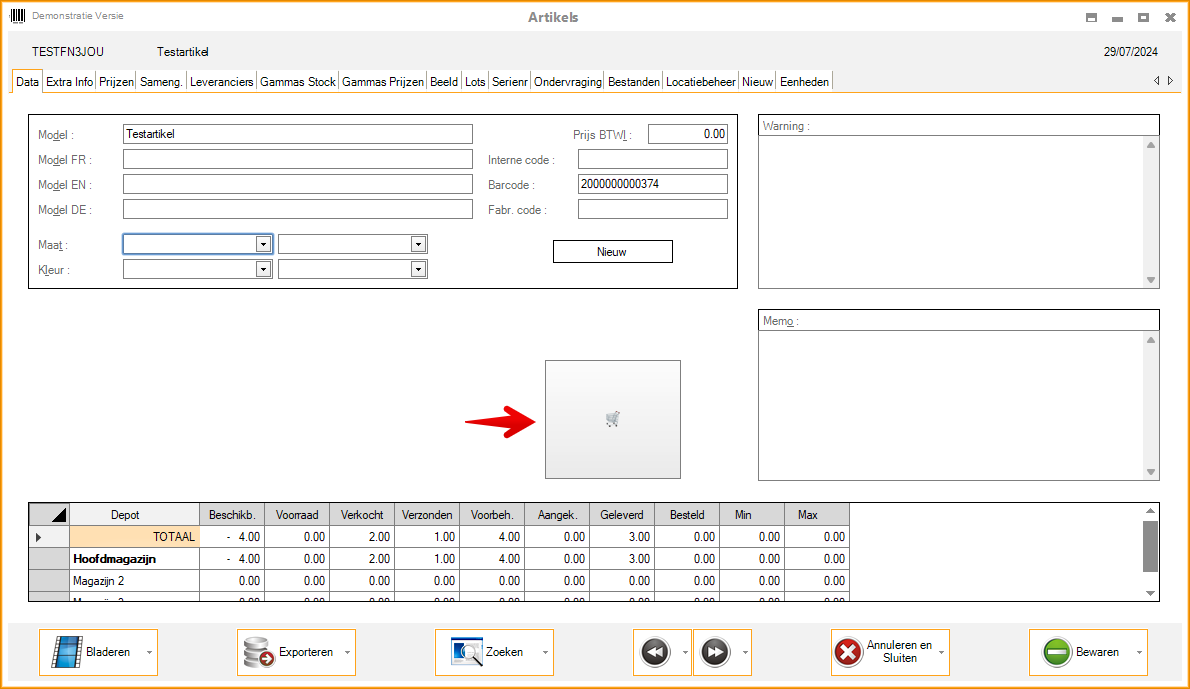Click the Exporteren database icon
The image size is (1190, 689).
coord(259,652)
